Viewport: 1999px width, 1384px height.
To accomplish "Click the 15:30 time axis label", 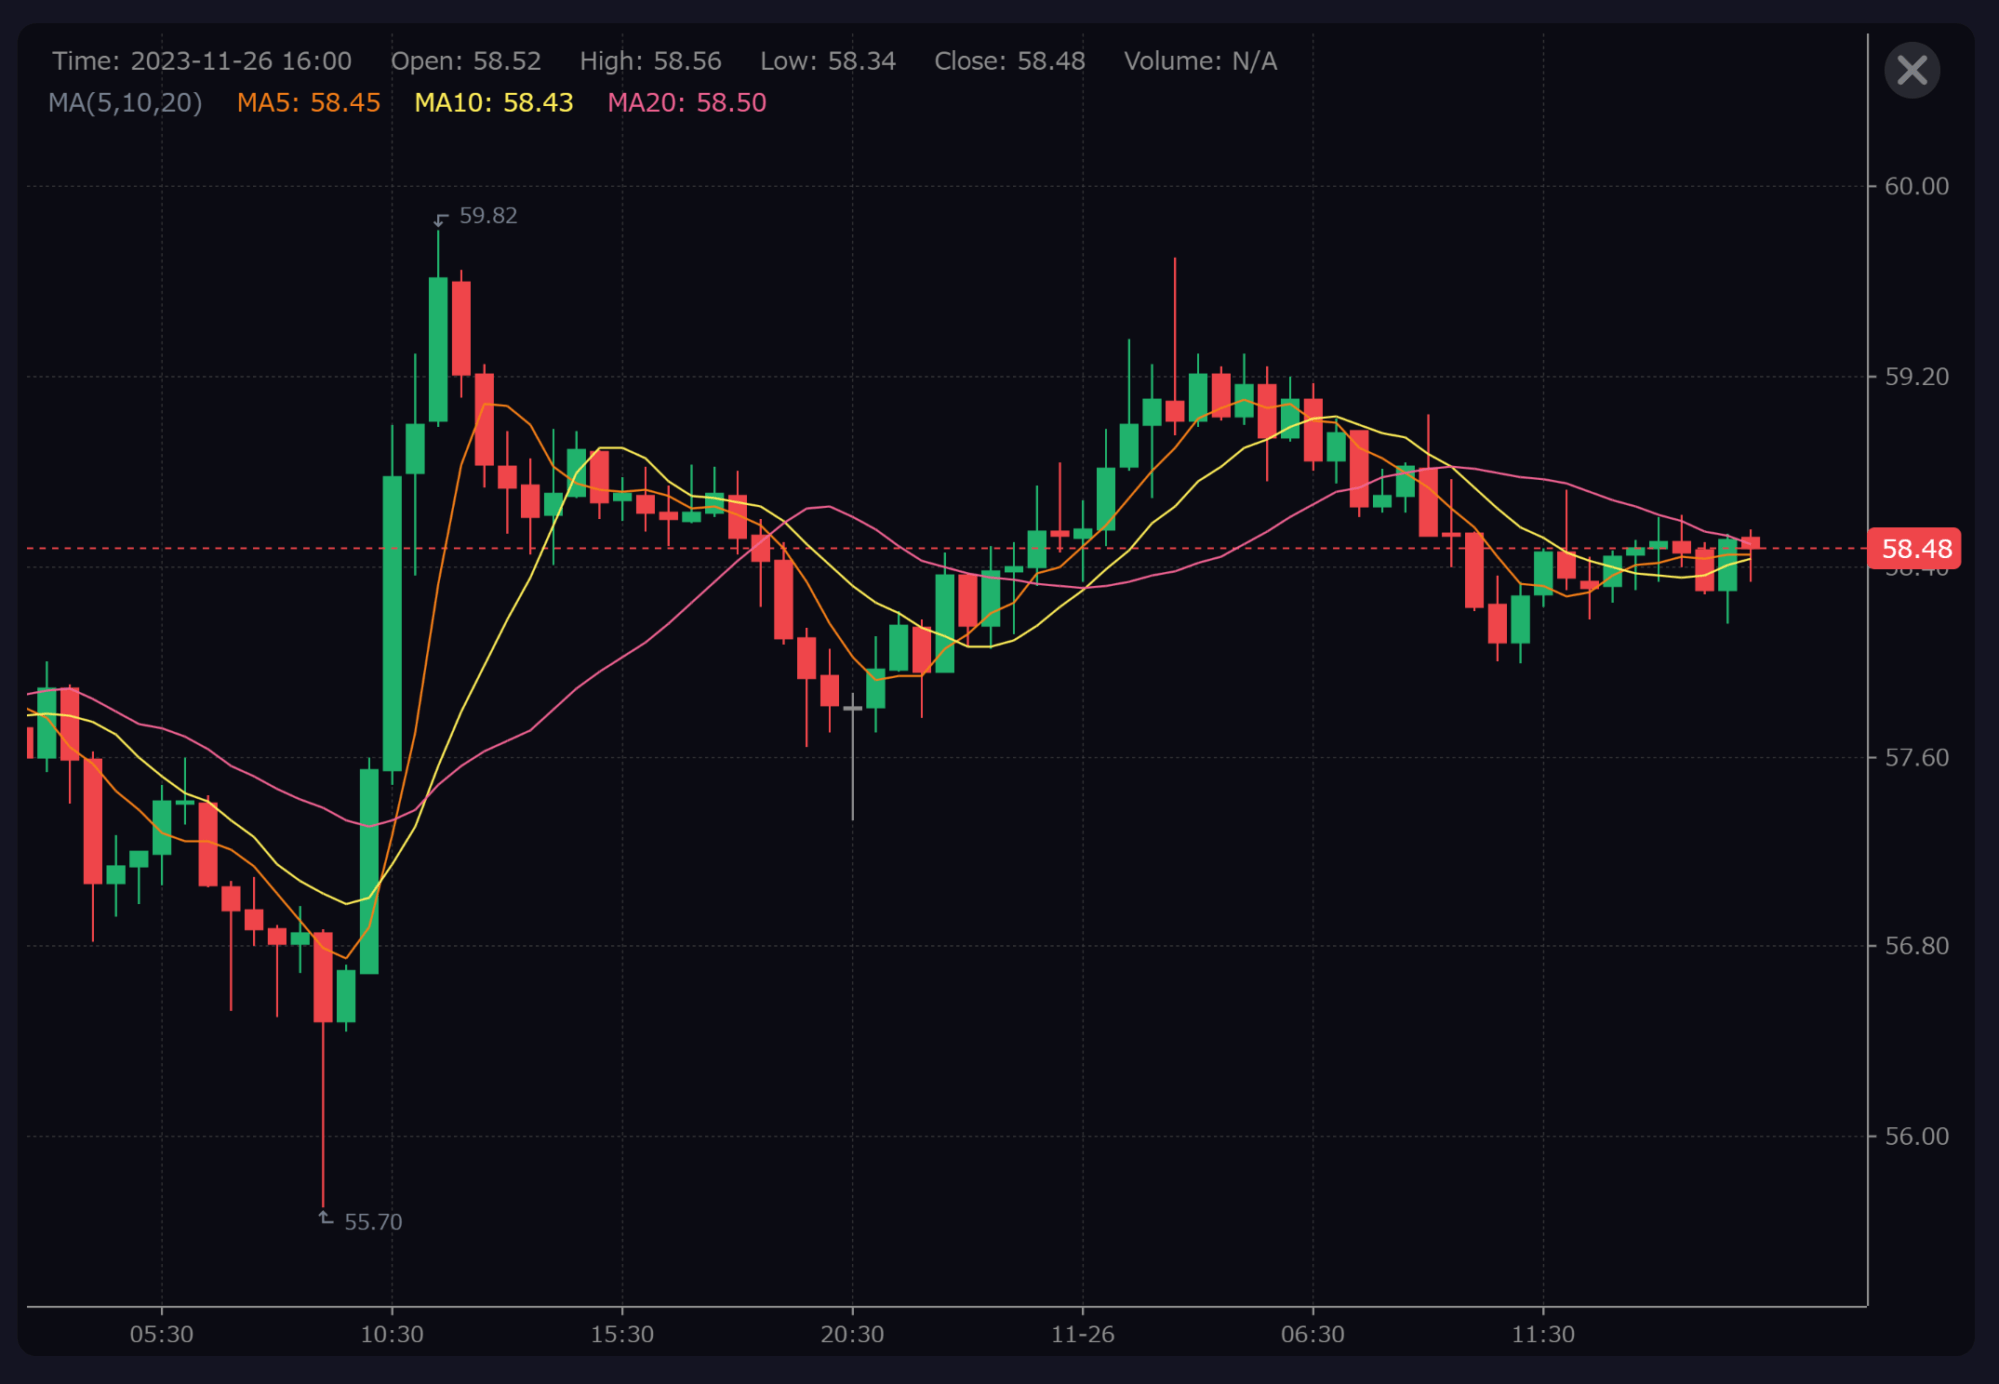I will tap(622, 1335).
